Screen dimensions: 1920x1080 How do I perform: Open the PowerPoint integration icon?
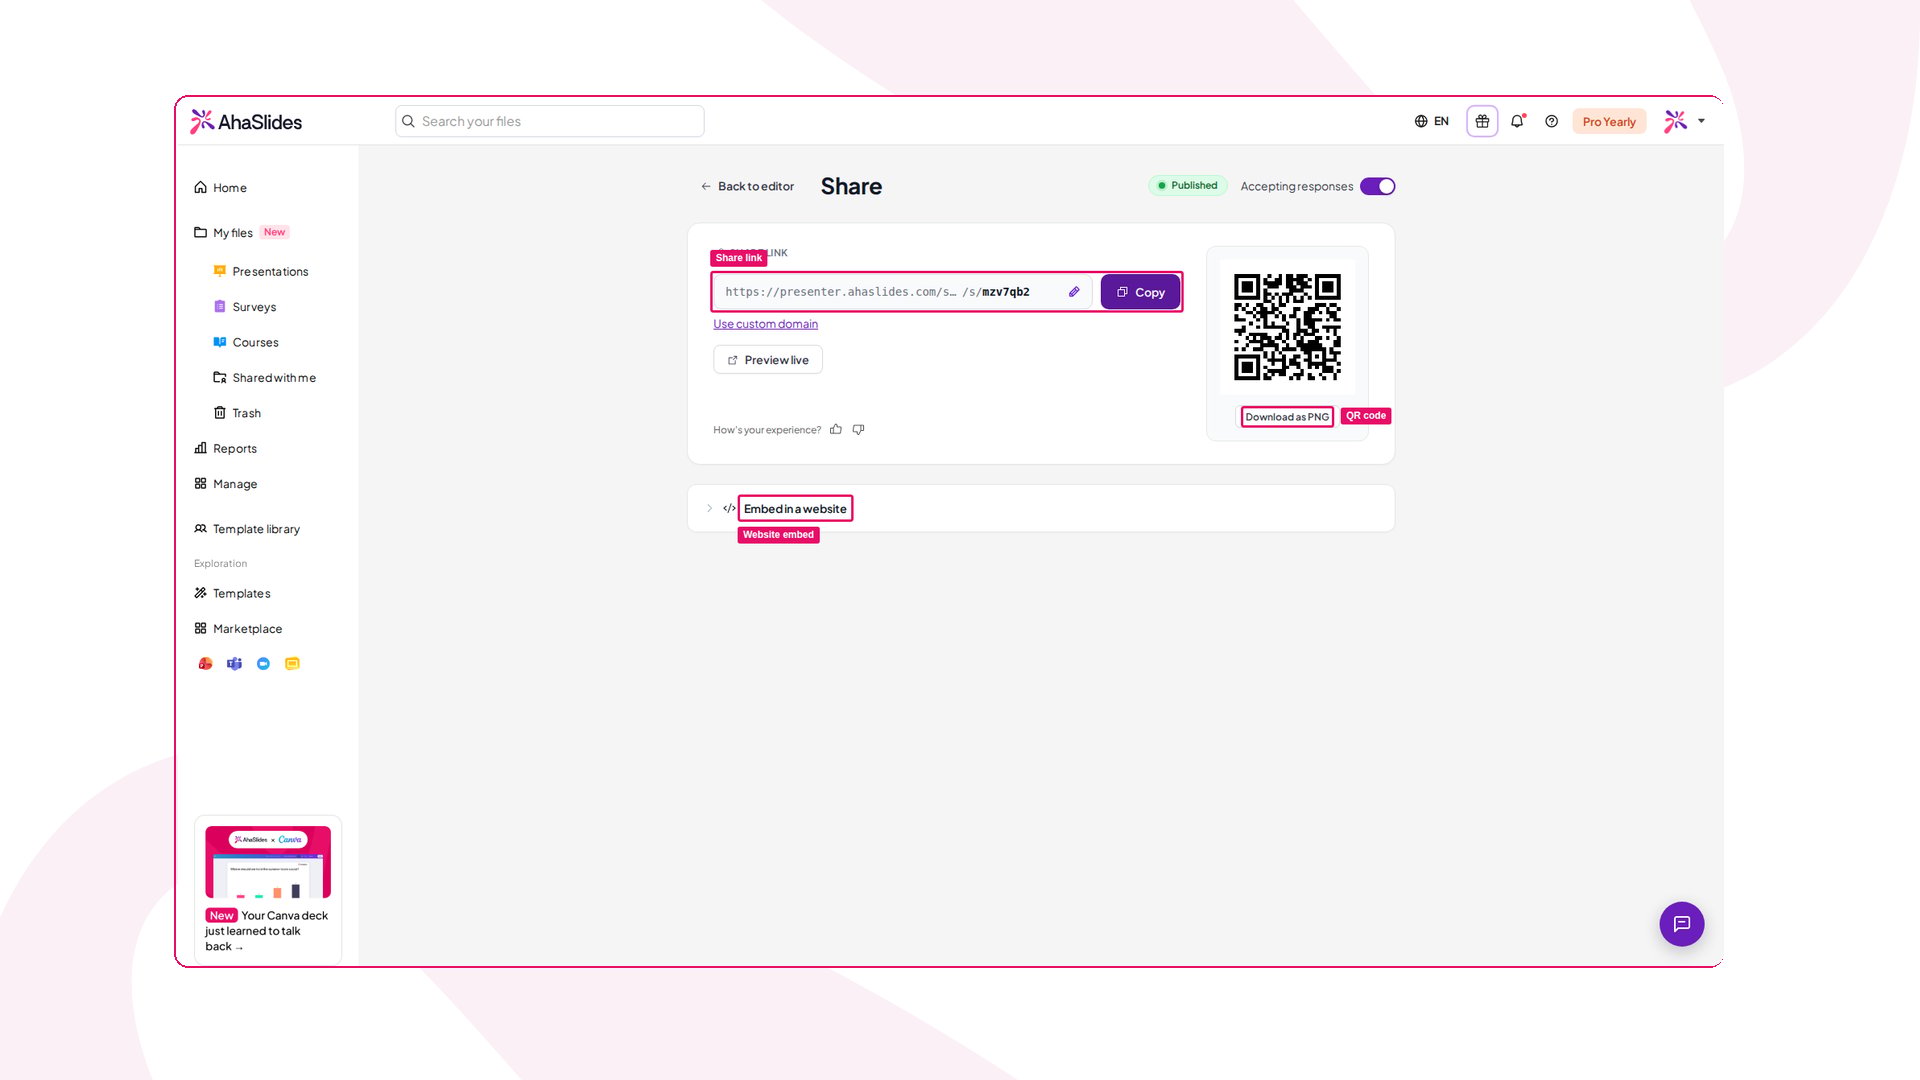tap(205, 663)
